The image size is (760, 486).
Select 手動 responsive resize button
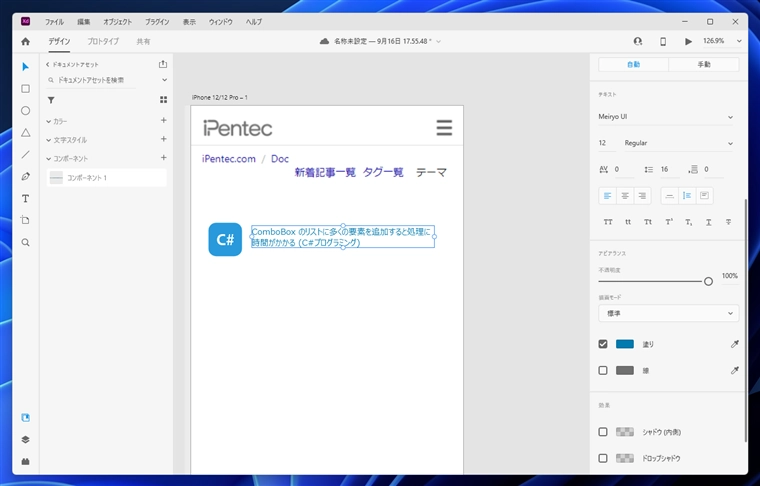pyautogui.click(x=704, y=64)
